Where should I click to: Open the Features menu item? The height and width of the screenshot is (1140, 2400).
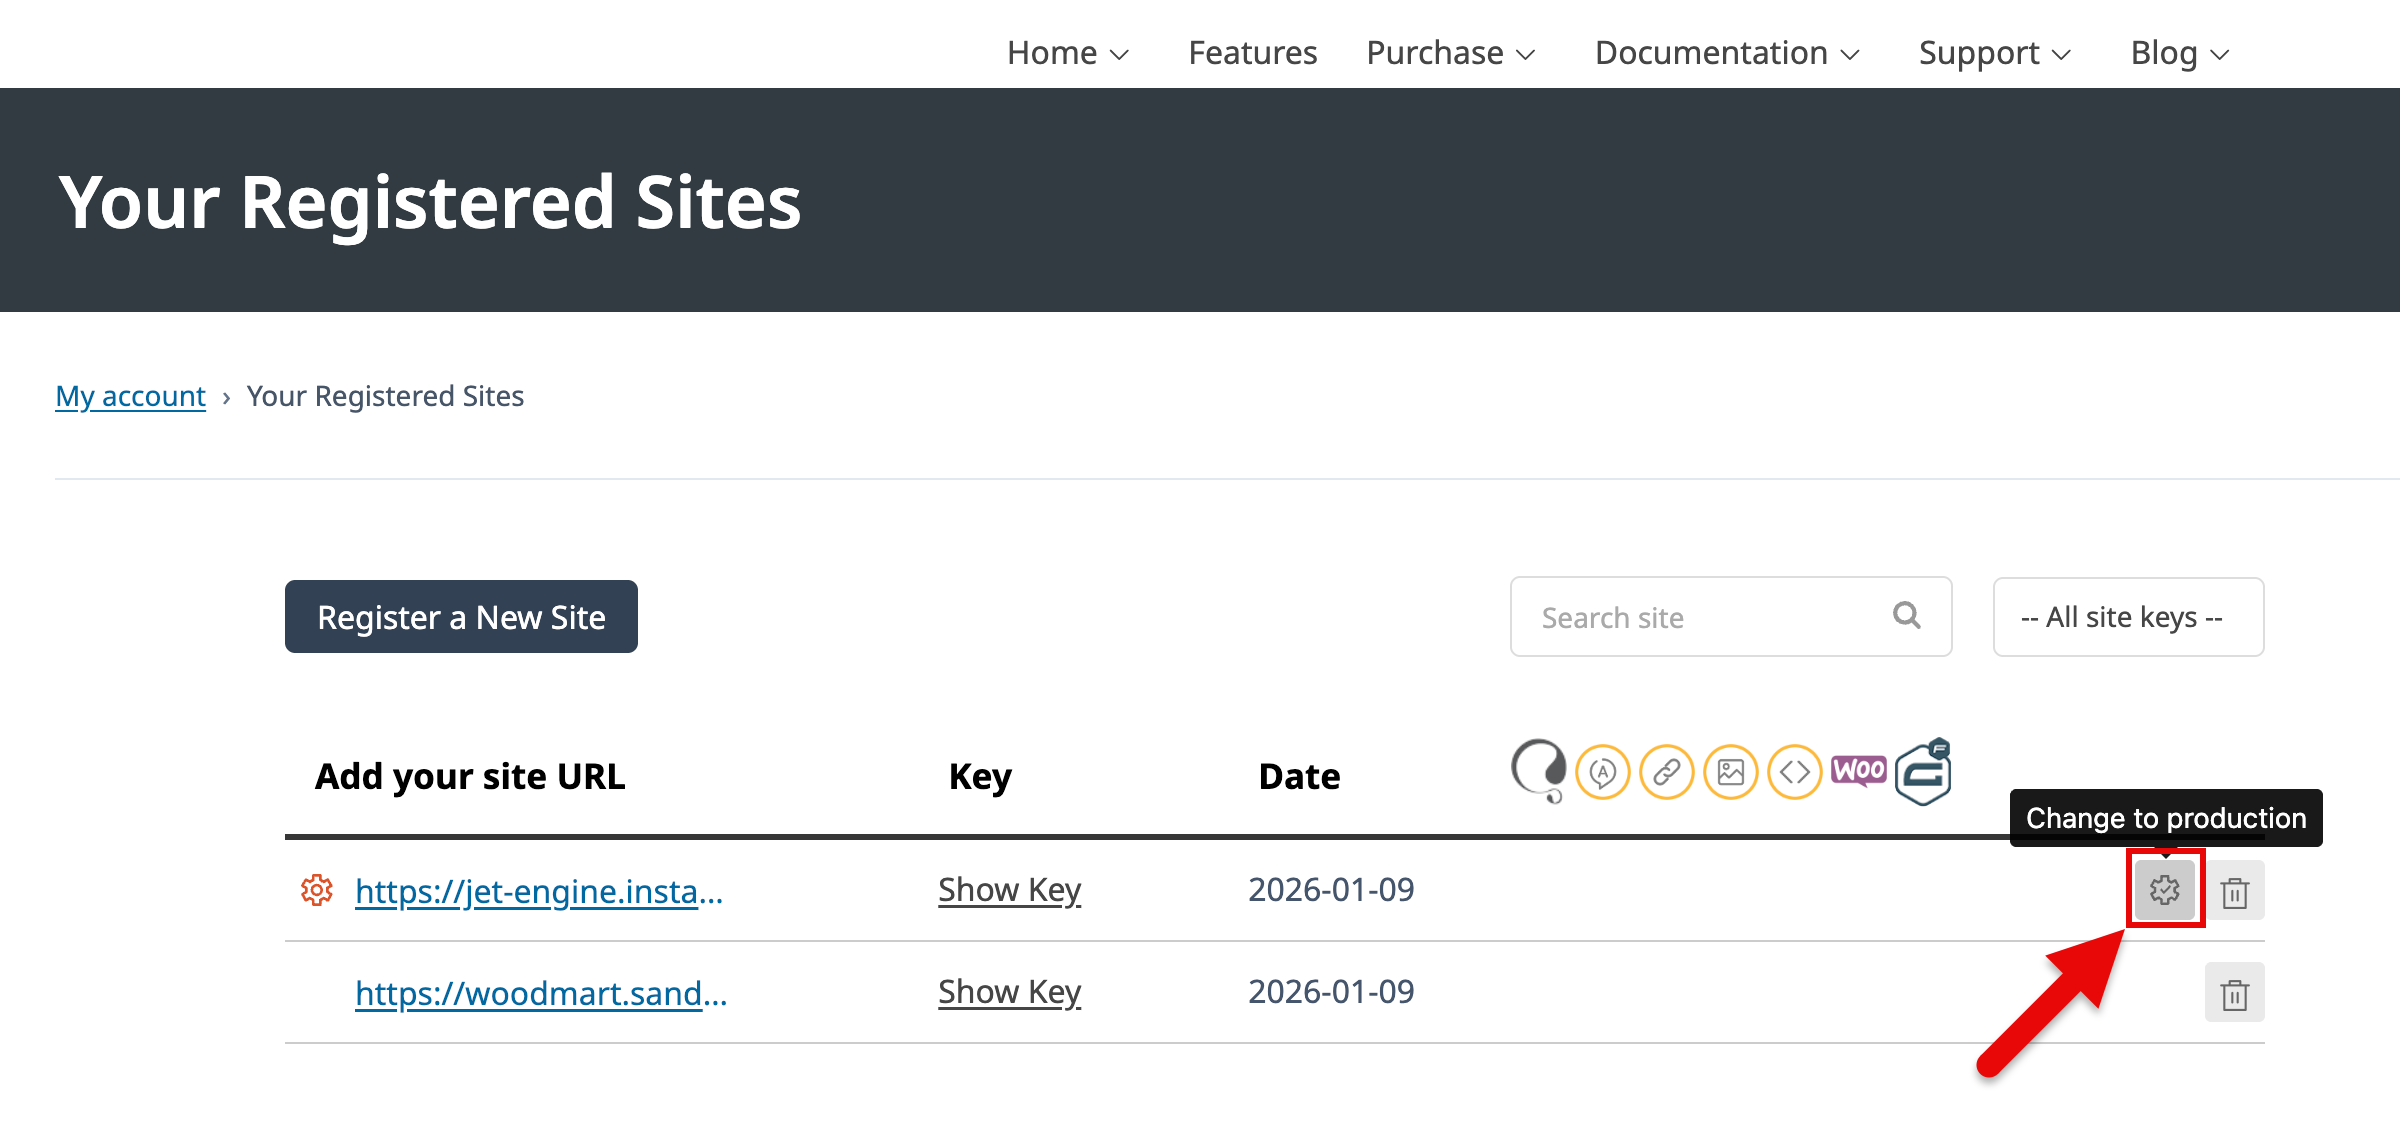1252,53
